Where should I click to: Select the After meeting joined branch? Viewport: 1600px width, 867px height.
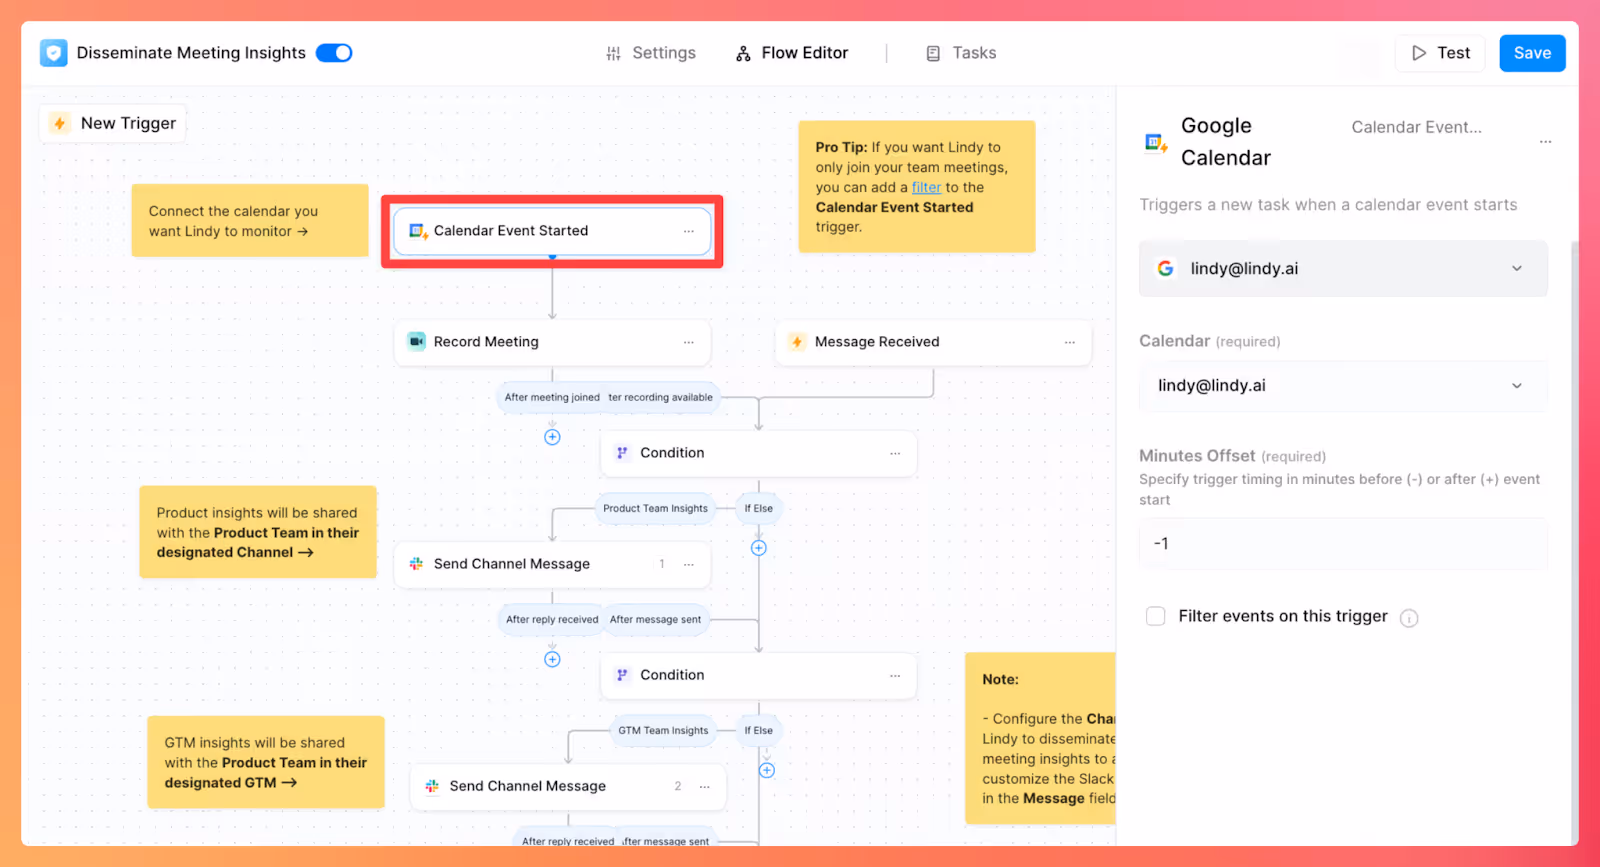[552, 397]
